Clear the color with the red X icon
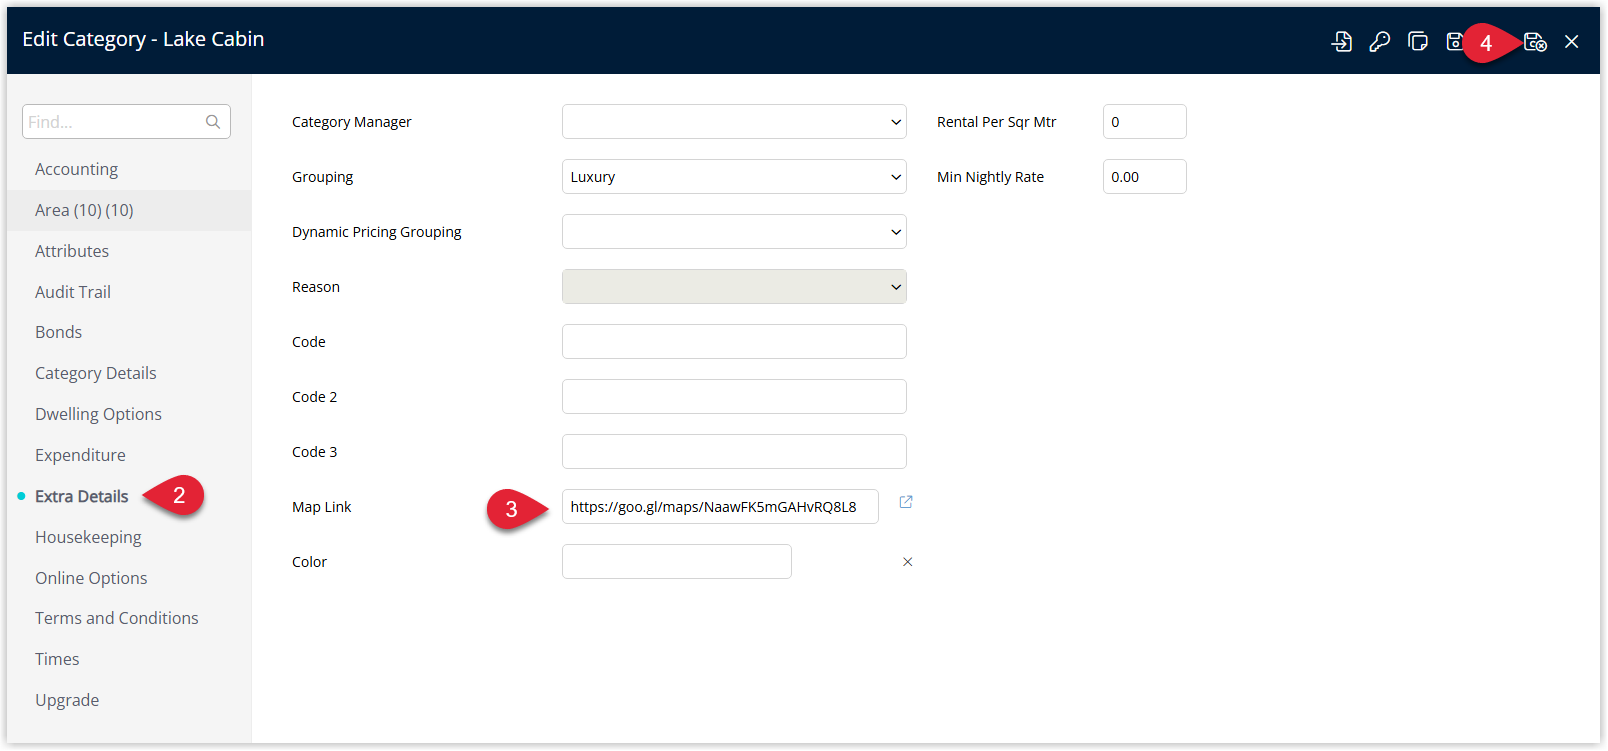This screenshot has height=751, width=1608. tap(908, 562)
